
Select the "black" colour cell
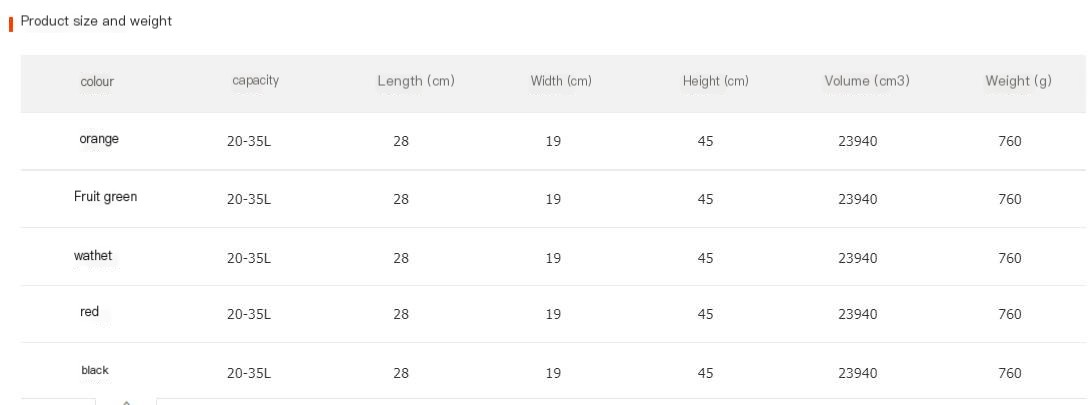coord(95,370)
